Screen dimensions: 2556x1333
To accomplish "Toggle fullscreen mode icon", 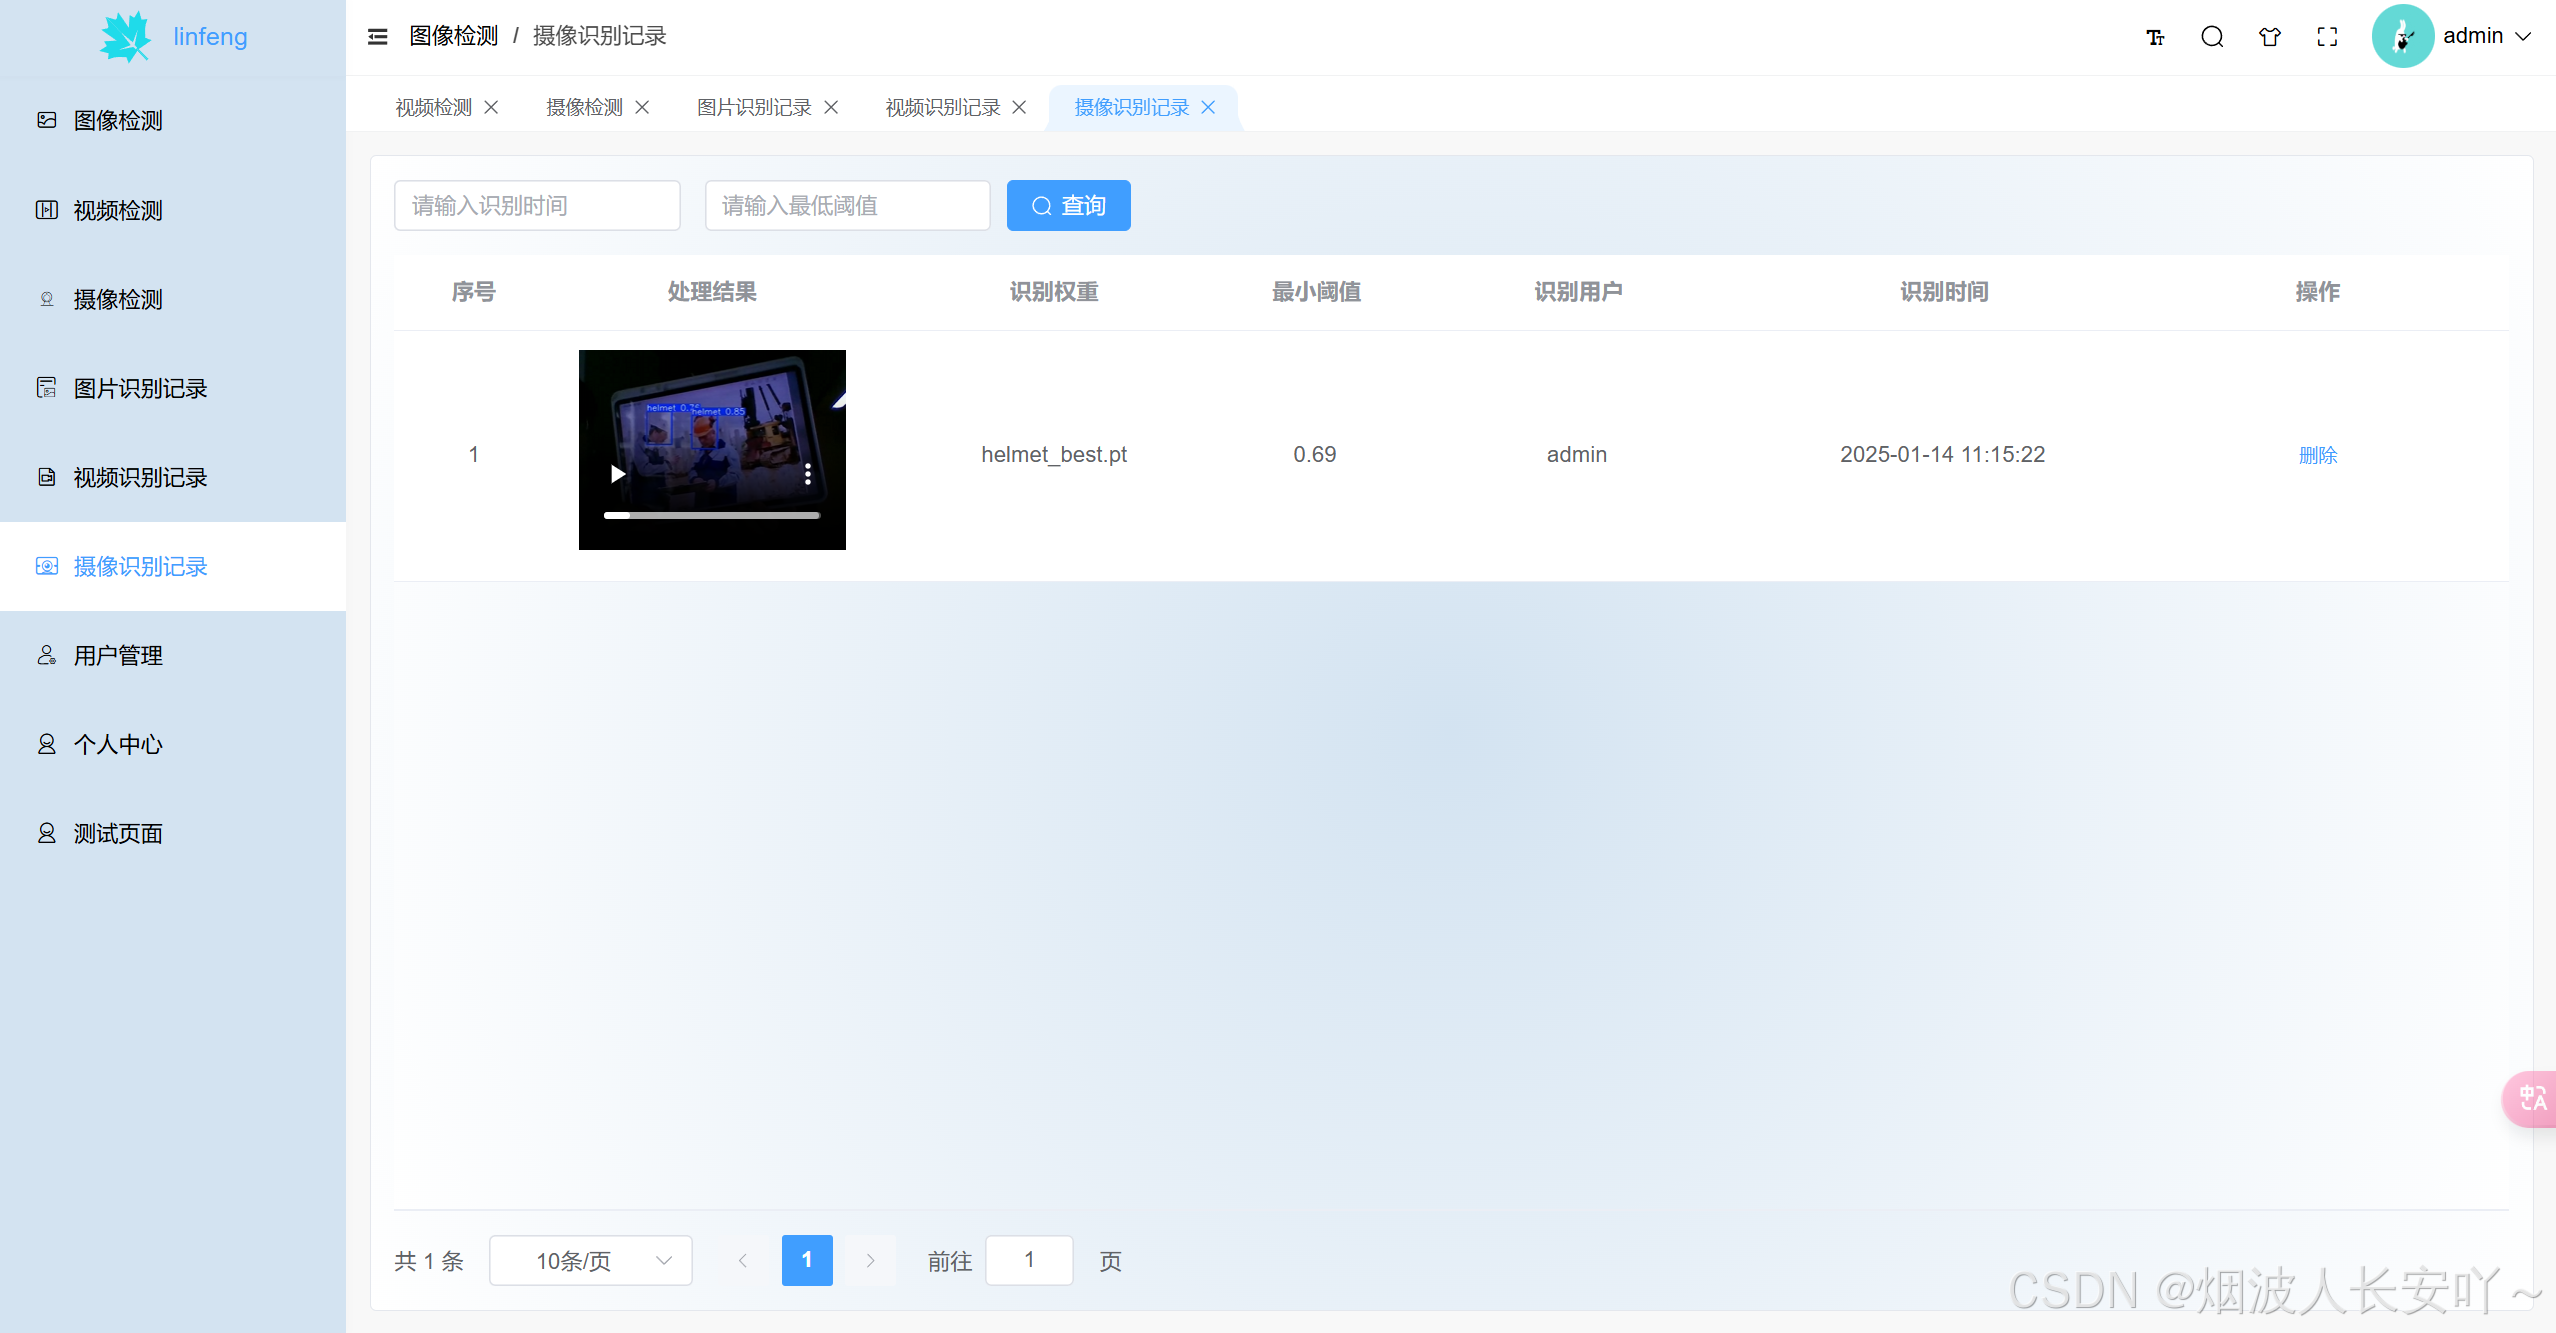I will [2327, 37].
